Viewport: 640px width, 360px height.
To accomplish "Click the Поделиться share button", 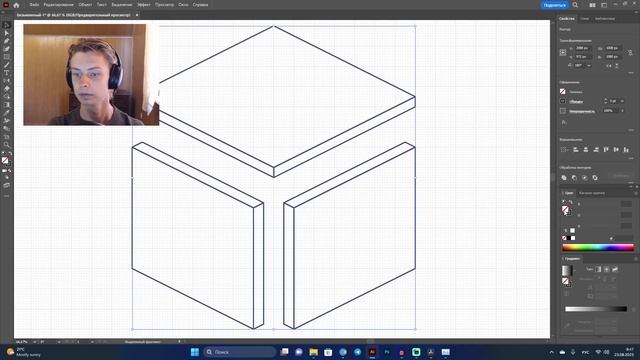I will (555, 5).
